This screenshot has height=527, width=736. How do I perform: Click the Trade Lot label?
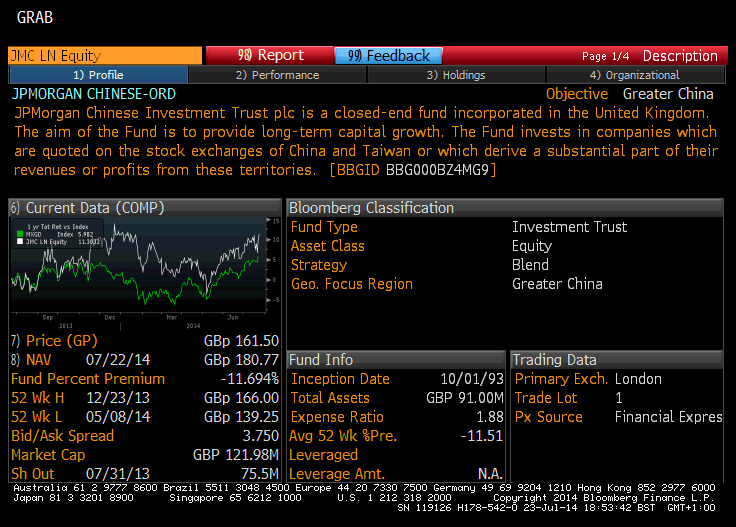[546, 398]
